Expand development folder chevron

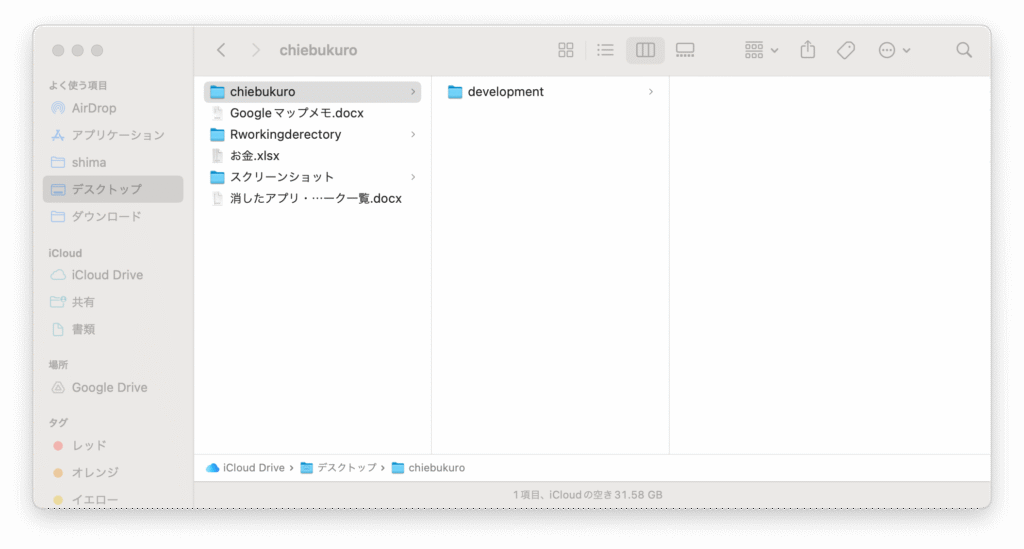coord(650,92)
